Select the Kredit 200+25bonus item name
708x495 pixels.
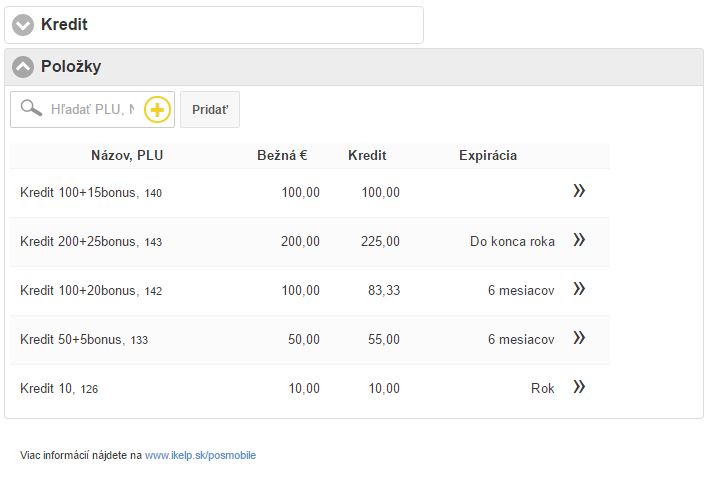pyautogui.click(x=78, y=241)
